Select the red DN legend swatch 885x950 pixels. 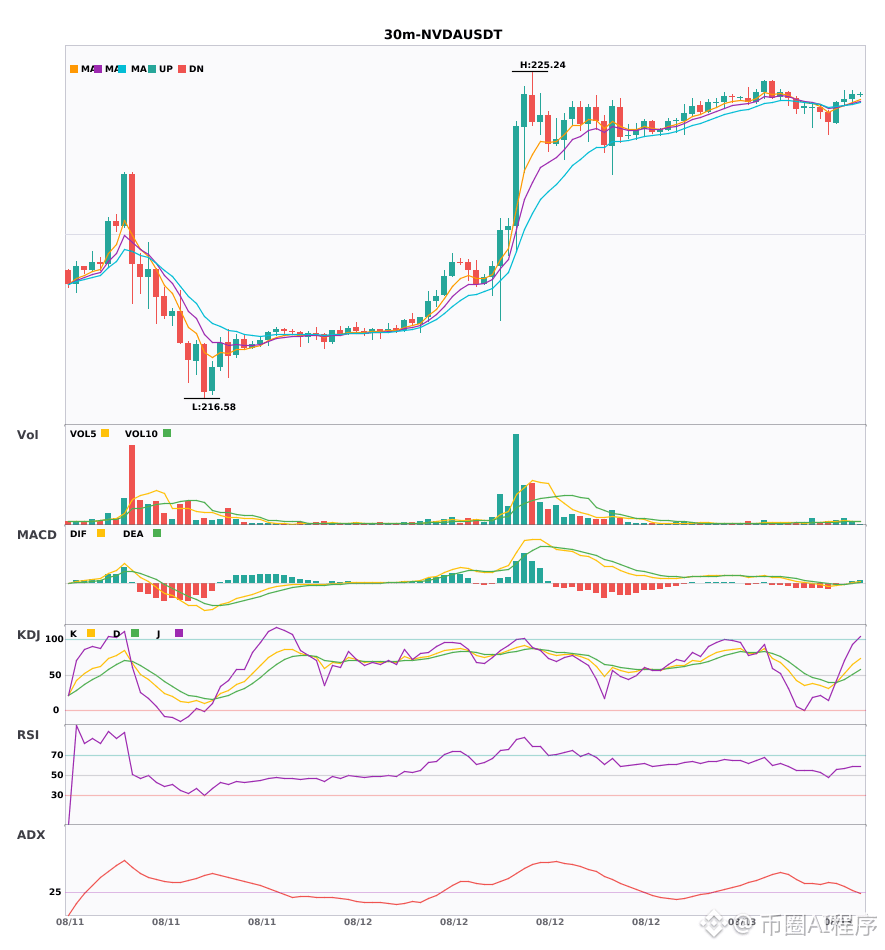coord(182,69)
